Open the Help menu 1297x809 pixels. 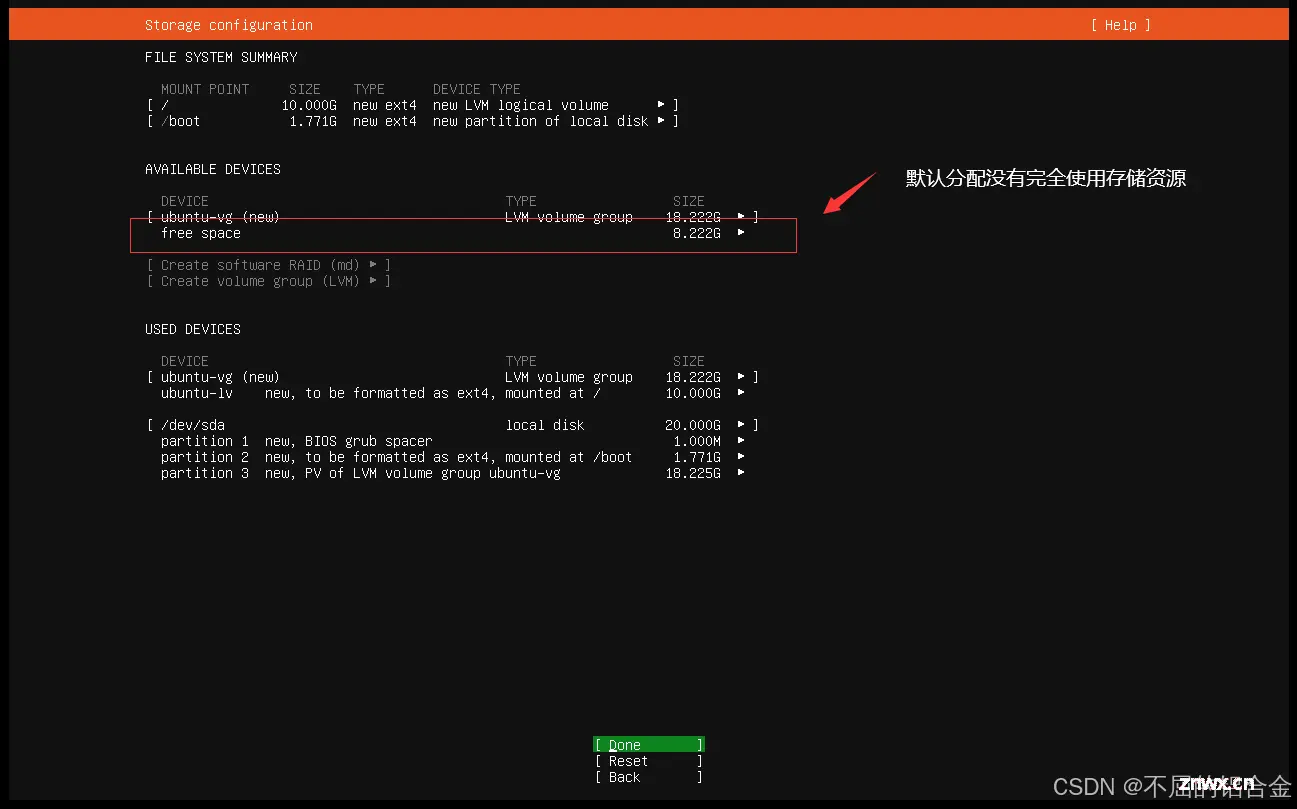coord(1120,25)
